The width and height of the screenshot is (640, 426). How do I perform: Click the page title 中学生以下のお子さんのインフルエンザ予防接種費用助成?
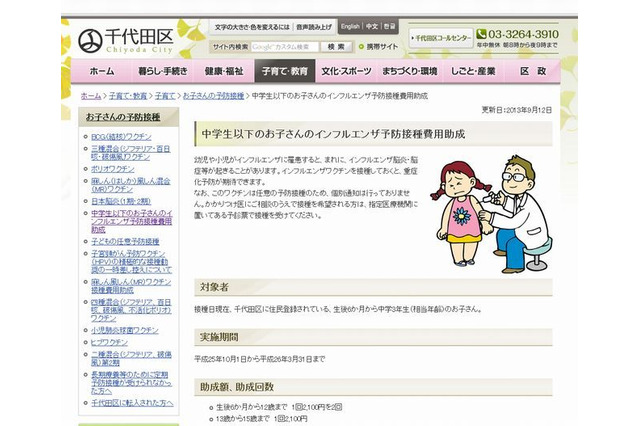tap(333, 134)
